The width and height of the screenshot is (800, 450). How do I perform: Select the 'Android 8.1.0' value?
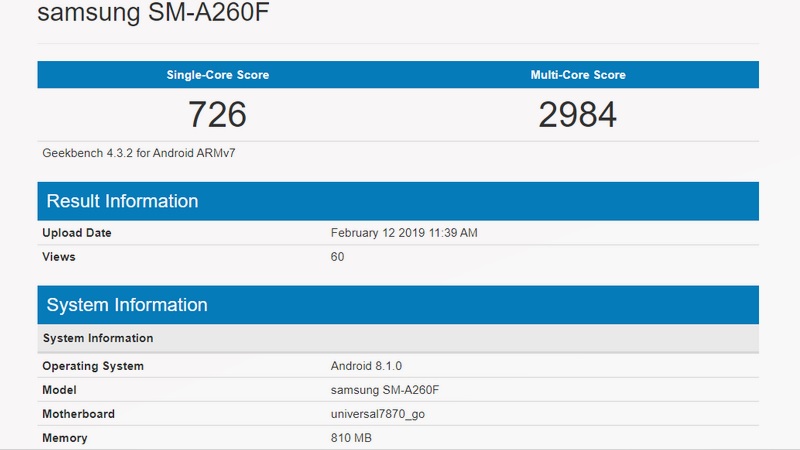[x=366, y=366]
